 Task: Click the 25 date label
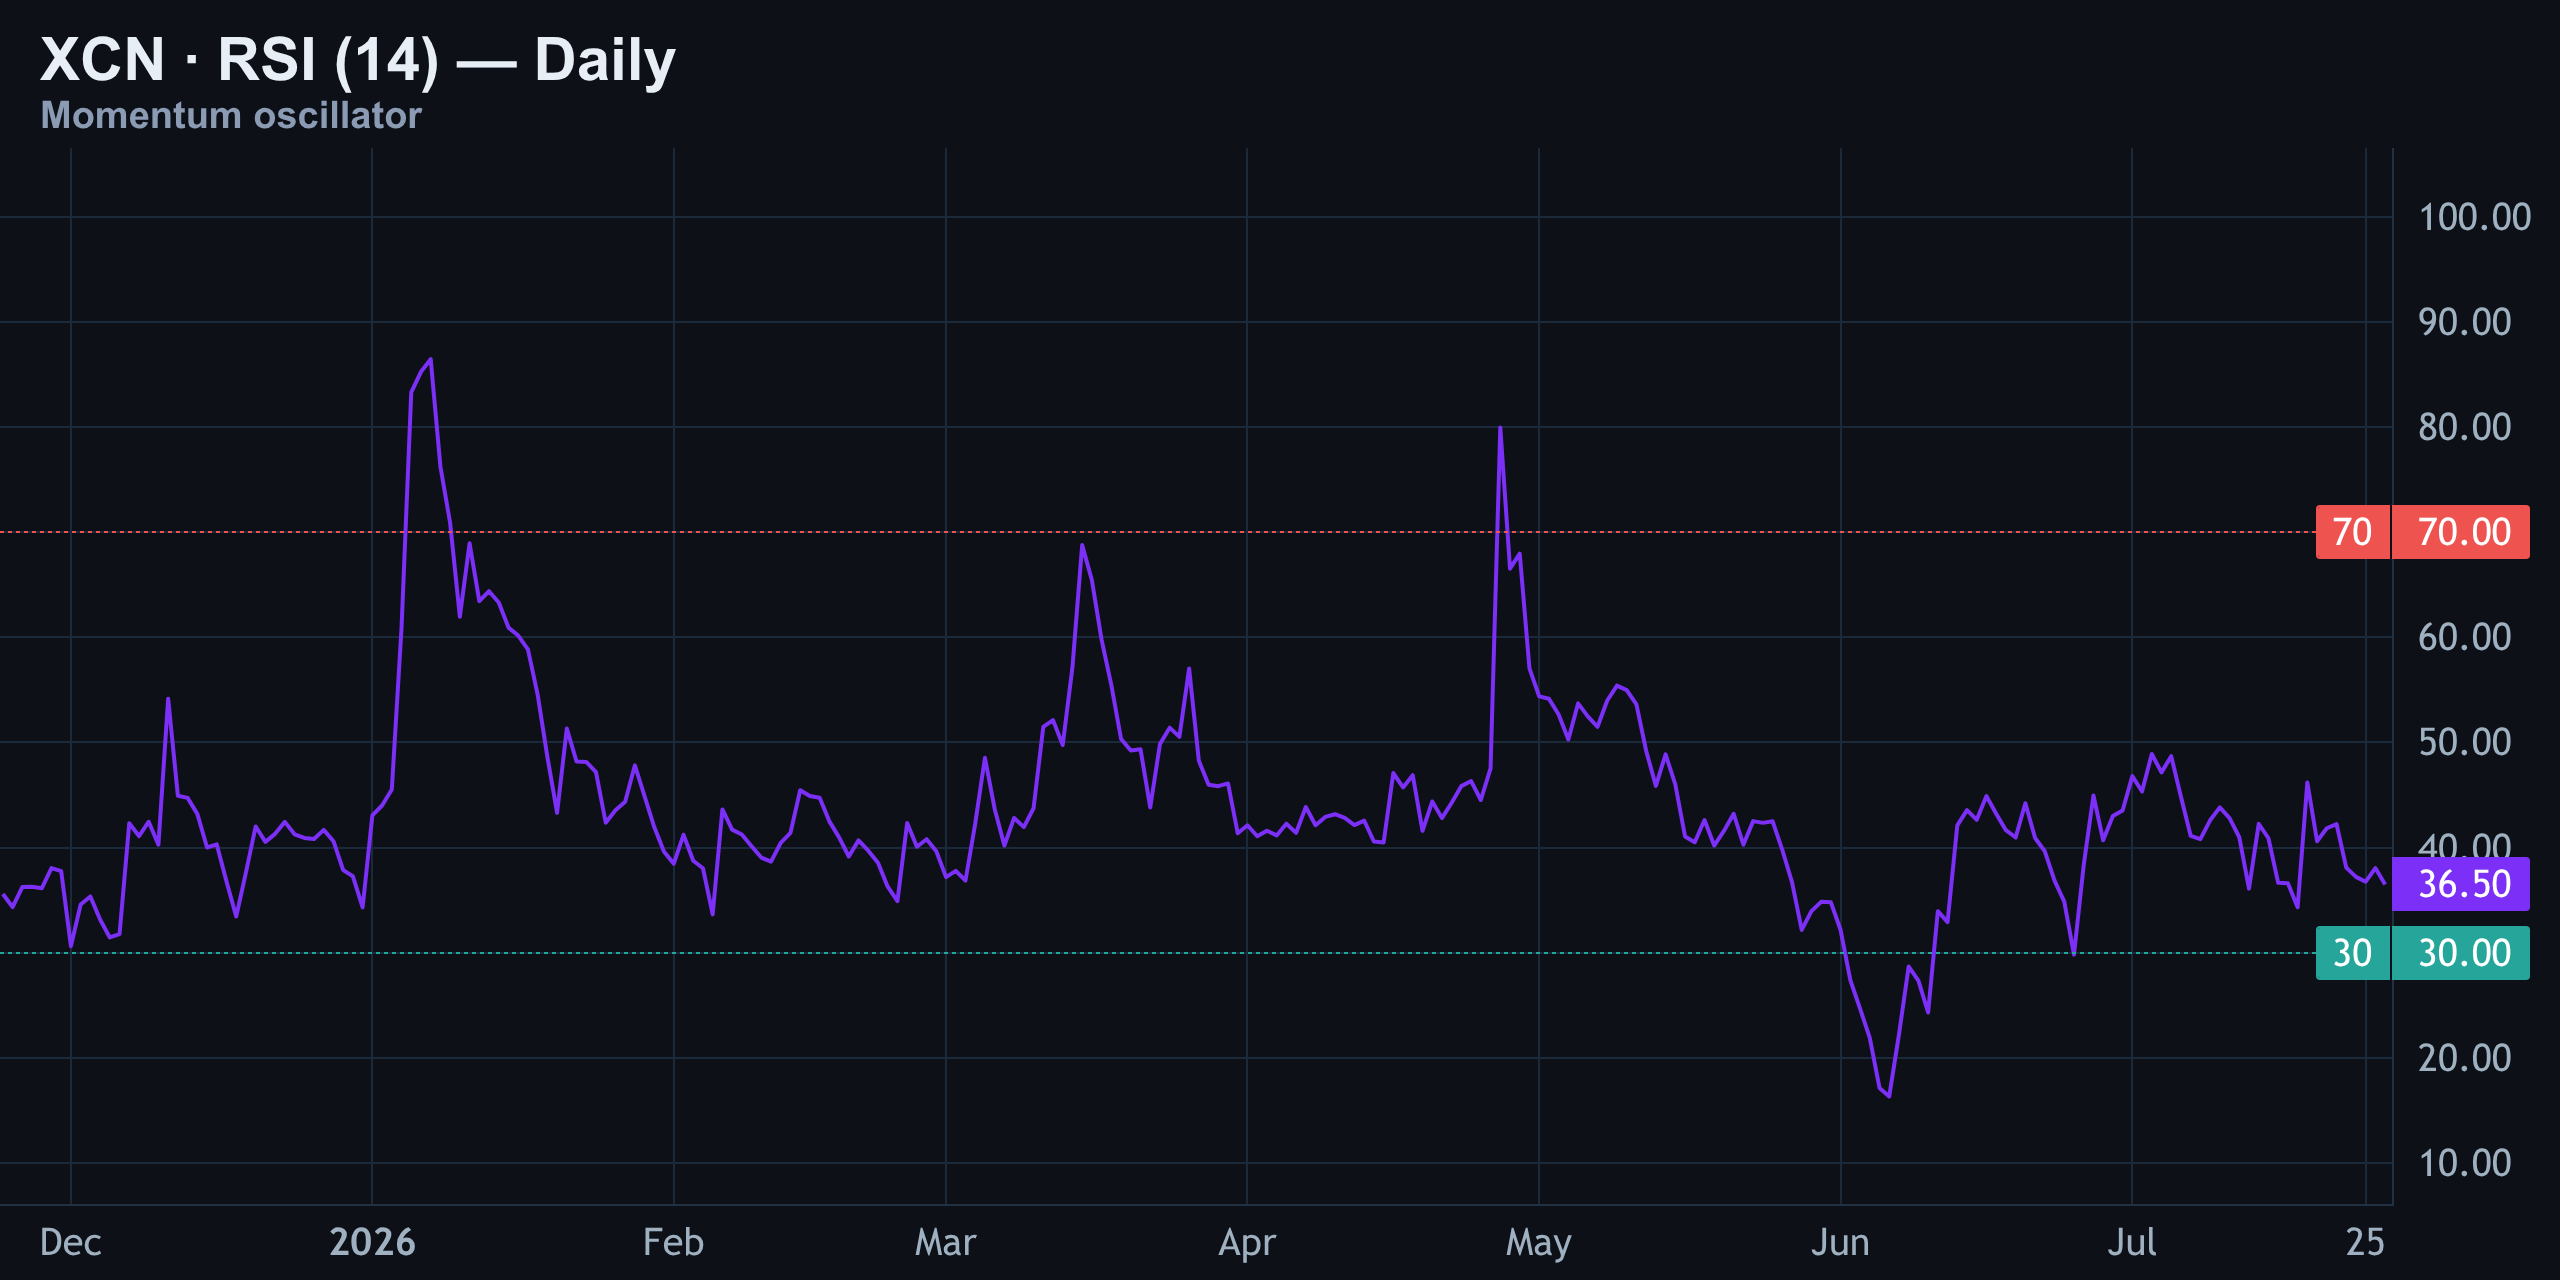click(x=2365, y=1242)
